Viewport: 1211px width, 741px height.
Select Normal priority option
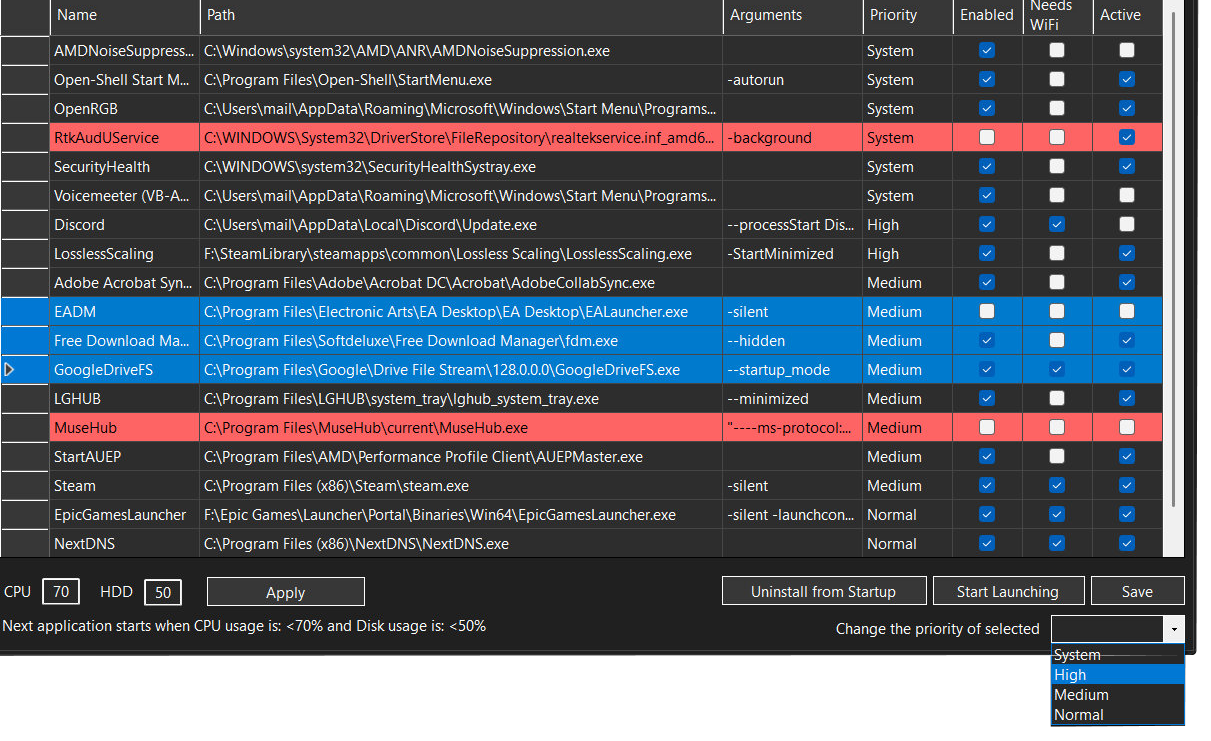click(1117, 715)
